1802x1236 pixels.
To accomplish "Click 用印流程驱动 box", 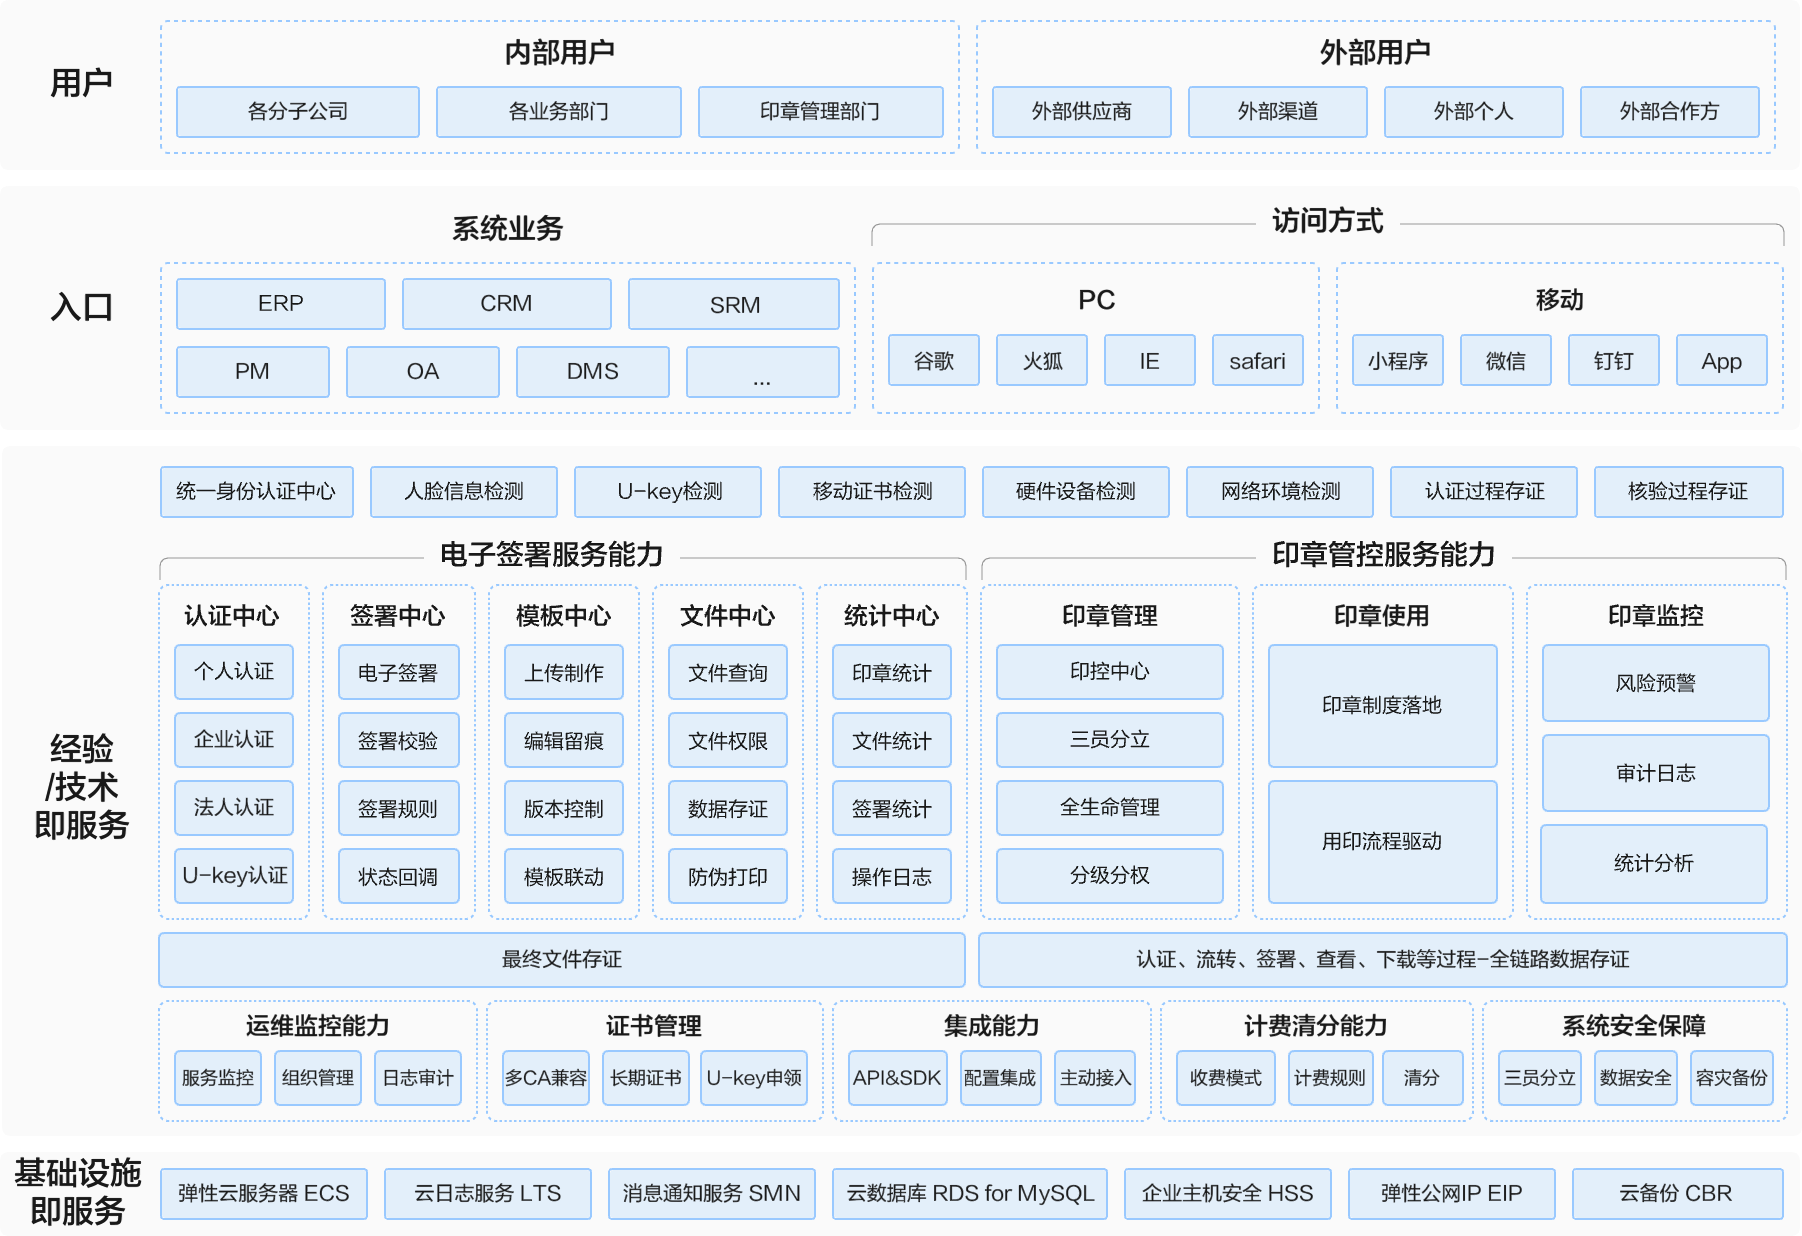I will (x=1383, y=841).
